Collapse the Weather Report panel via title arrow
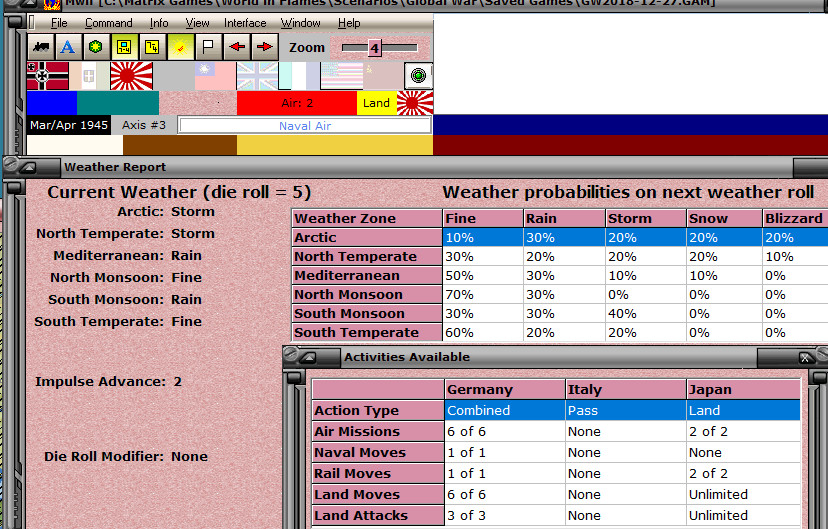The width and height of the screenshot is (828, 529). click(29, 168)
